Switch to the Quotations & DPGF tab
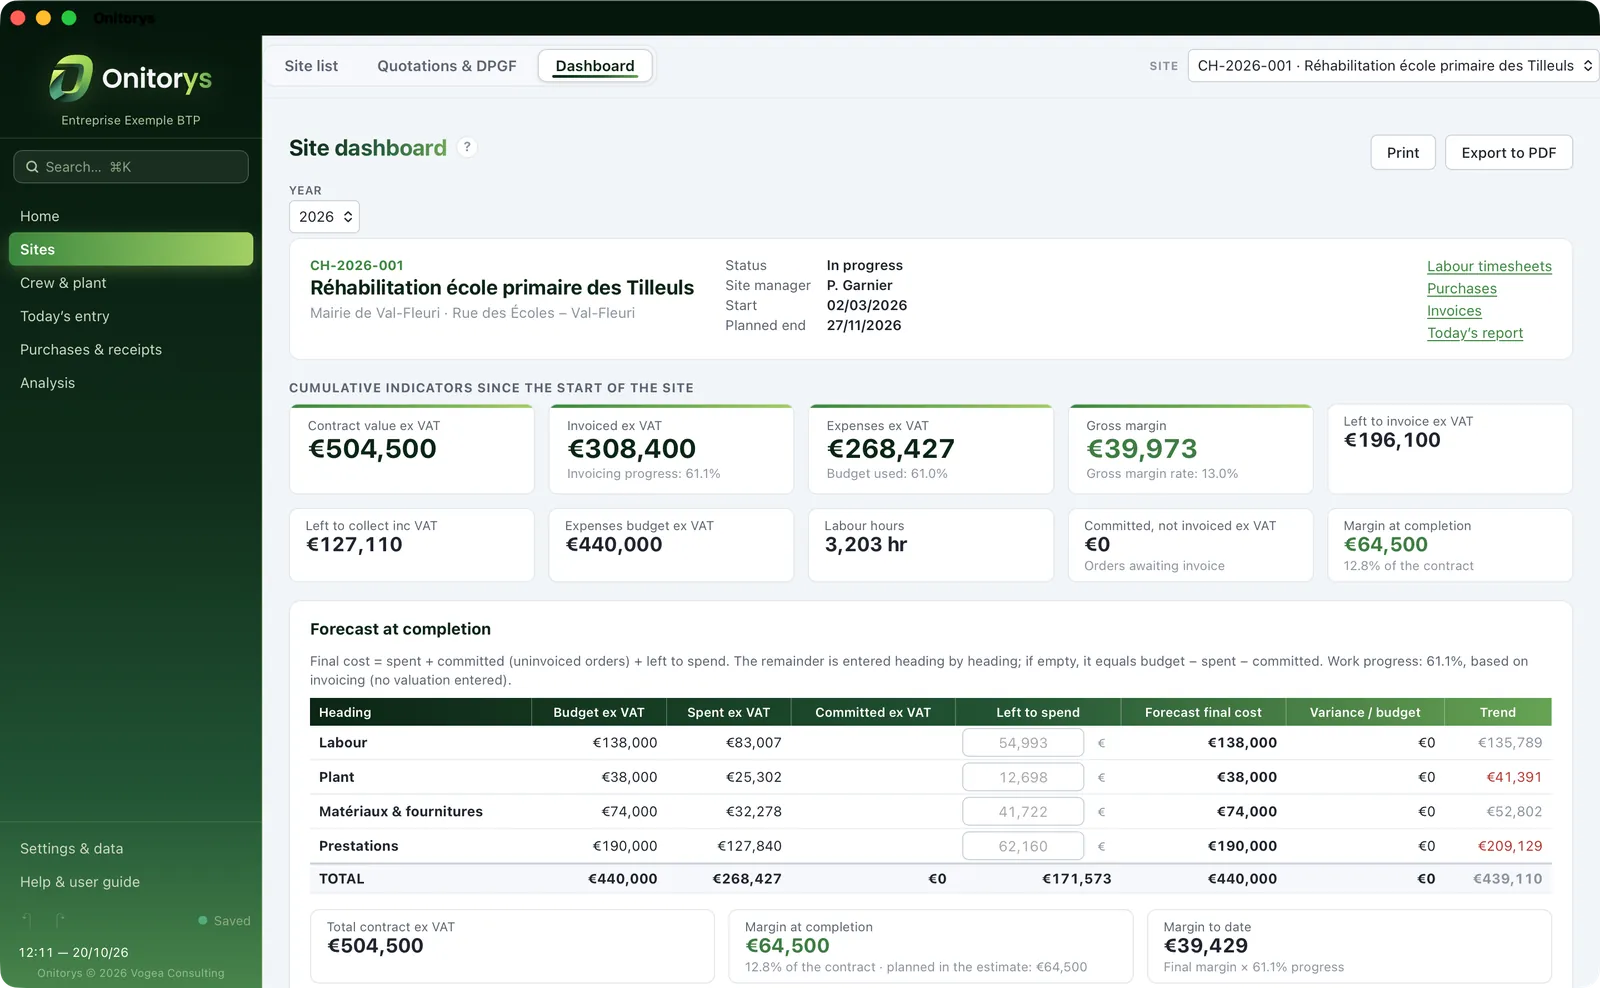The image size is (1600, 988). [x=447, y=66]
